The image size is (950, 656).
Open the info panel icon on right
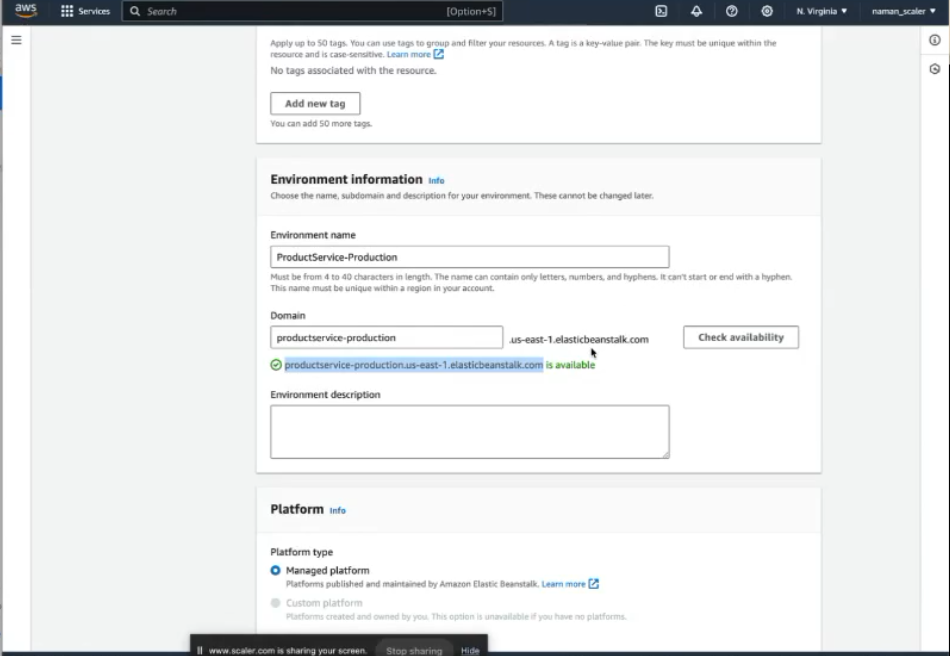tap(935, 40)
